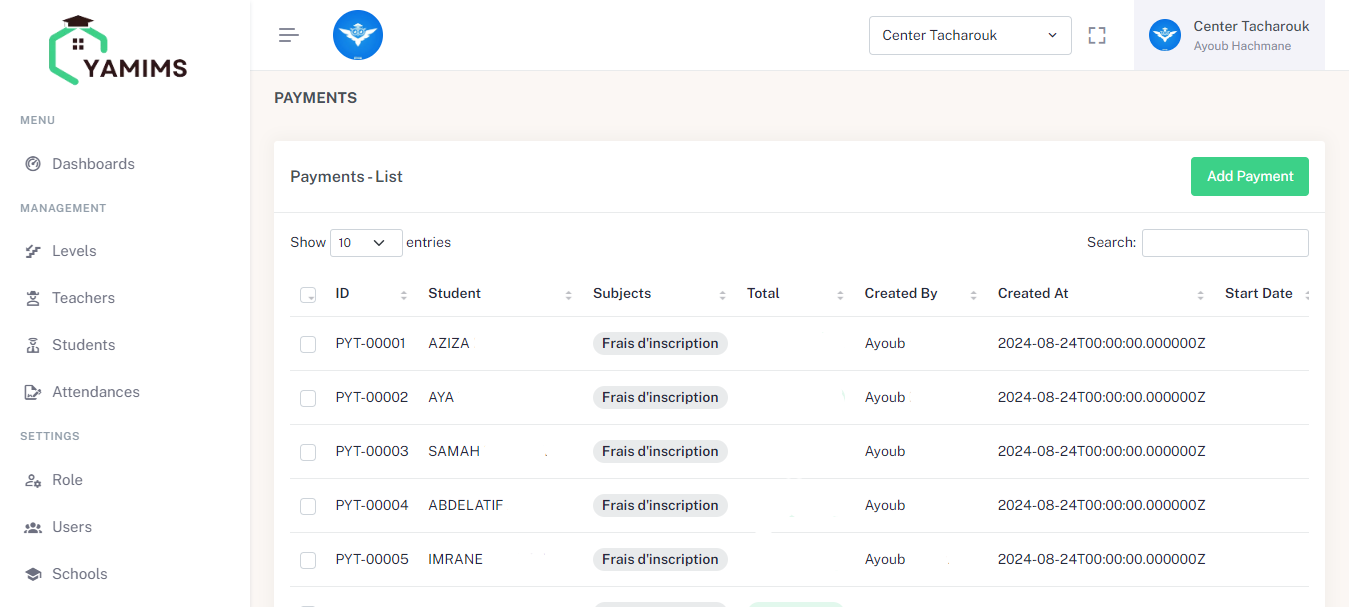This screenshot has width=1349, height=607.
Task: Open the Attendances tracking icon
Action: click(32, 391)
